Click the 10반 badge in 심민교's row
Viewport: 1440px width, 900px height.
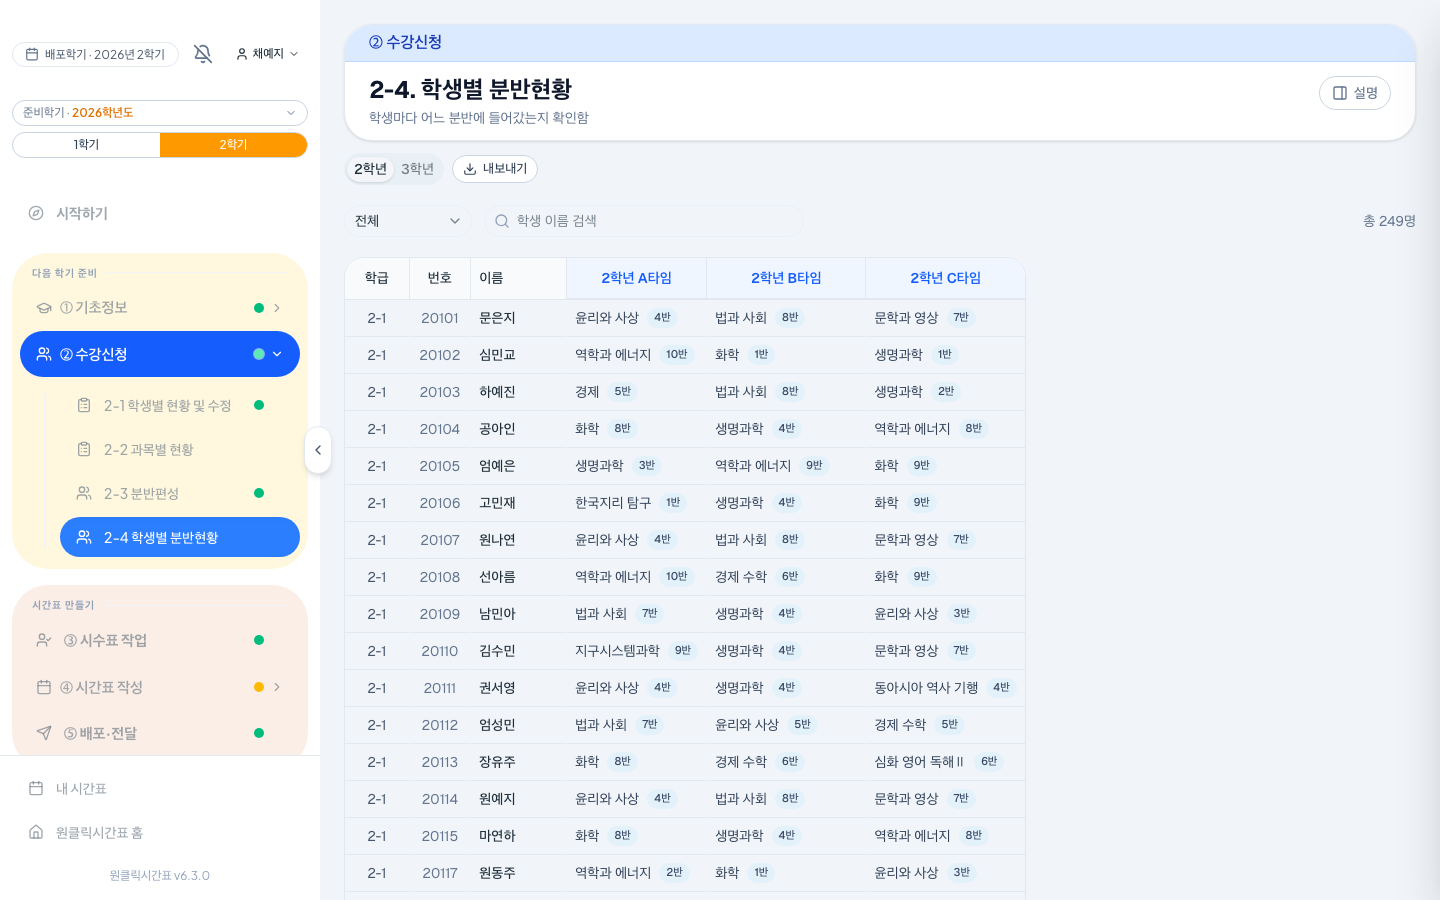677,355
